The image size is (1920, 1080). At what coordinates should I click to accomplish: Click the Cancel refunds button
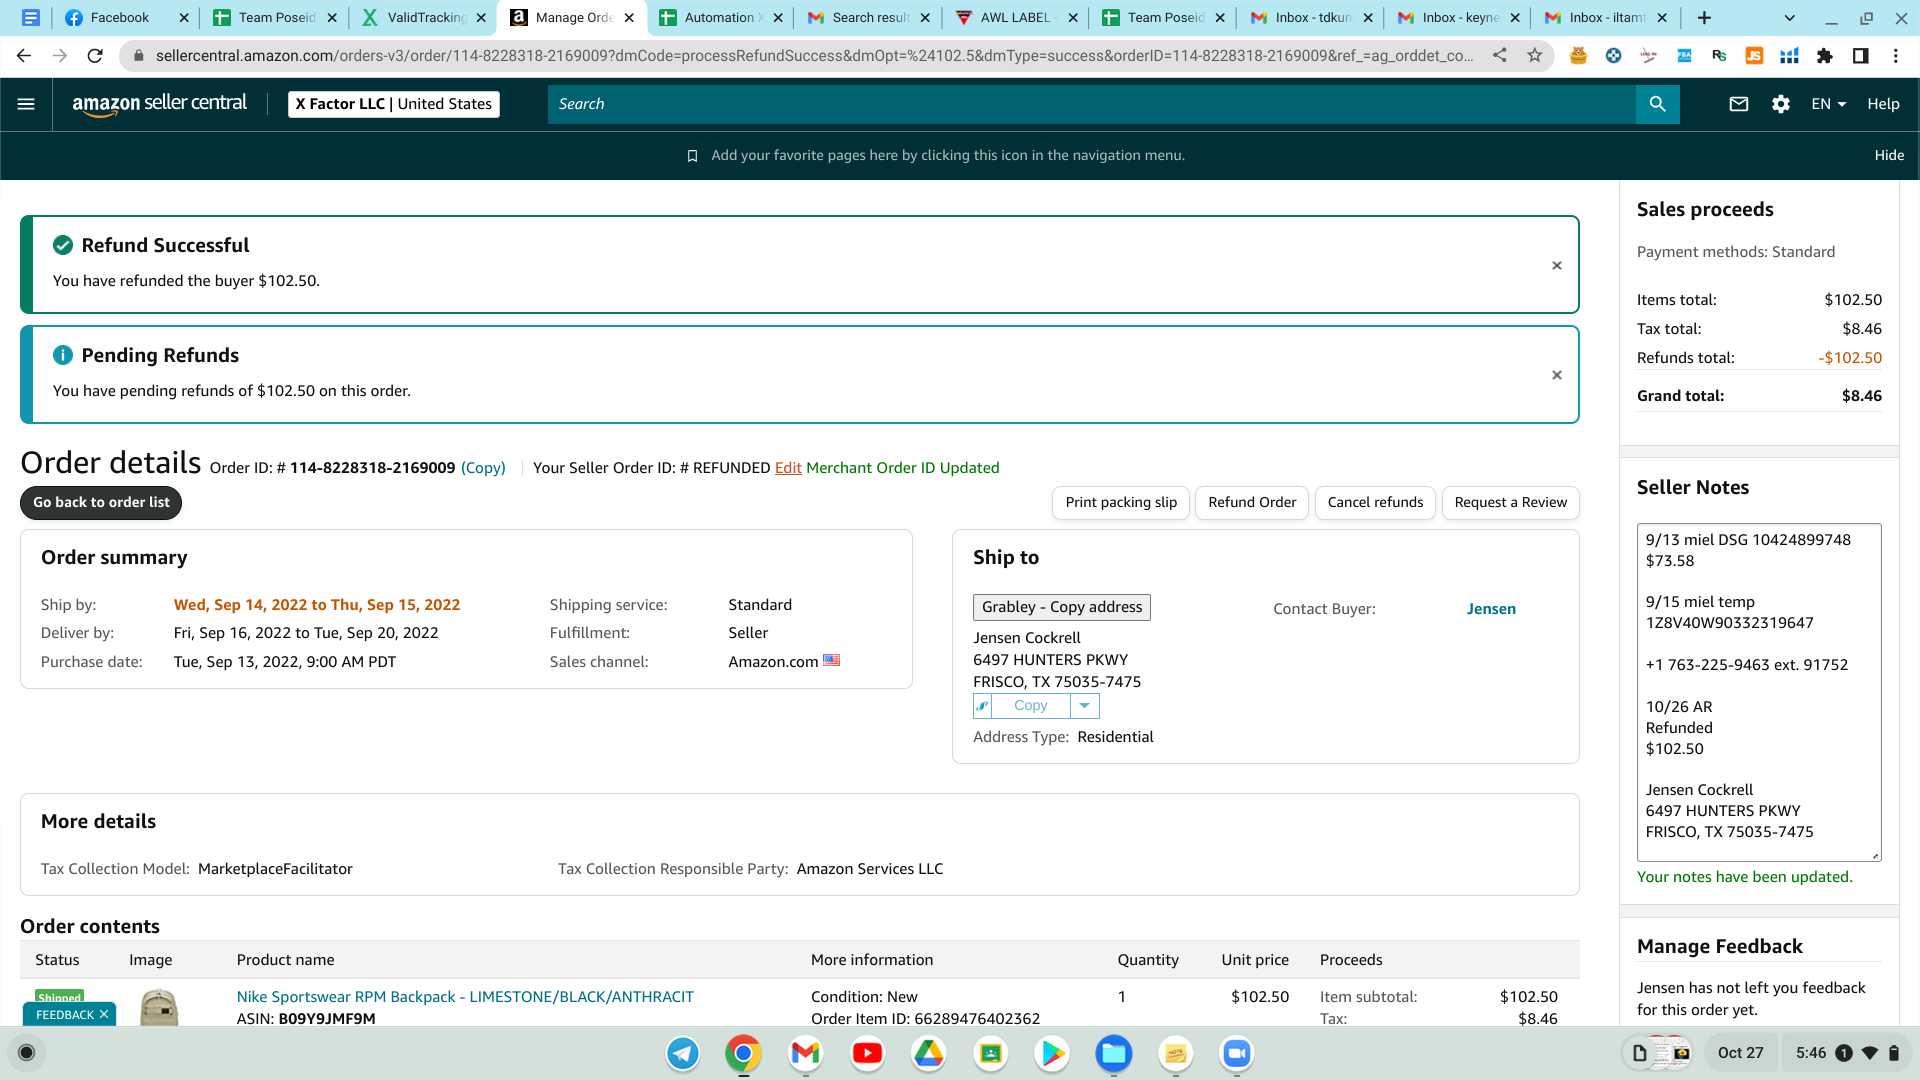pos(1375,503)
